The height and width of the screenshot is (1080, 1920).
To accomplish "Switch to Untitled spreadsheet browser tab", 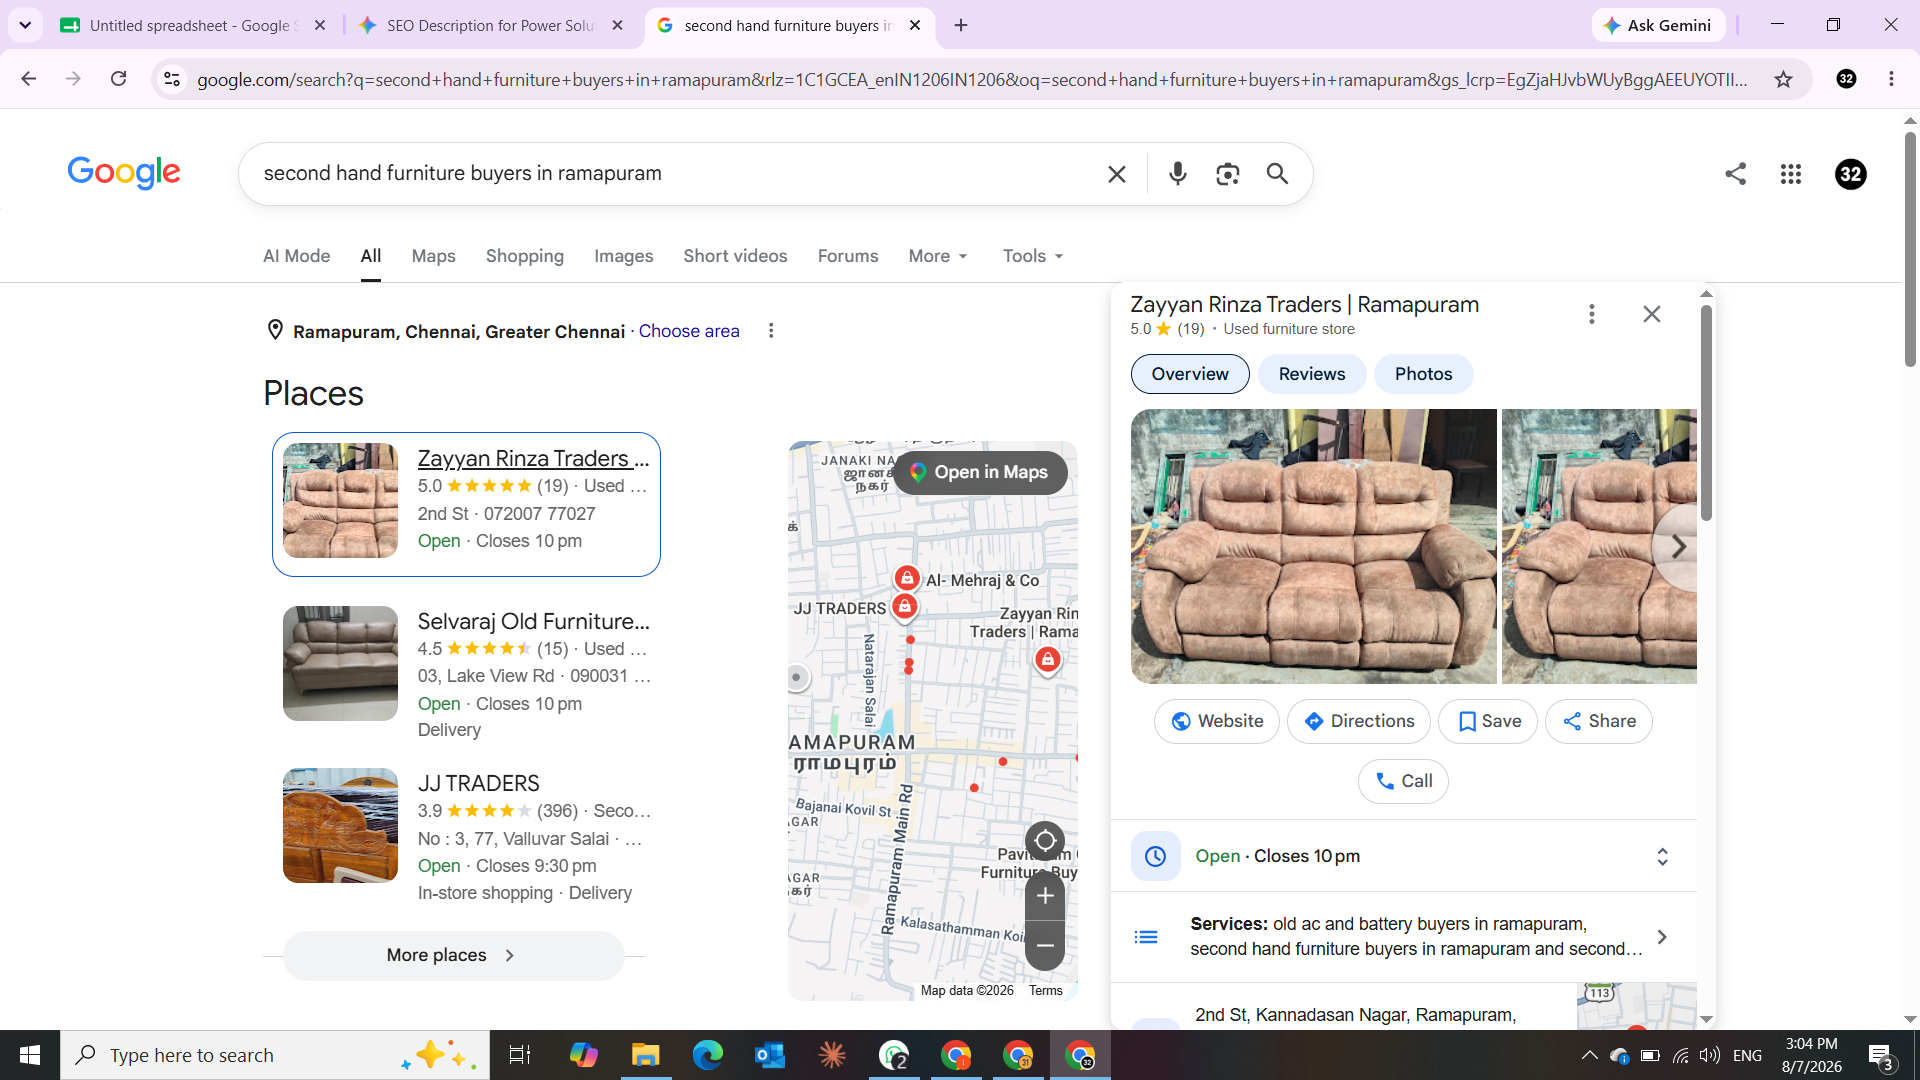I will 194,25.
